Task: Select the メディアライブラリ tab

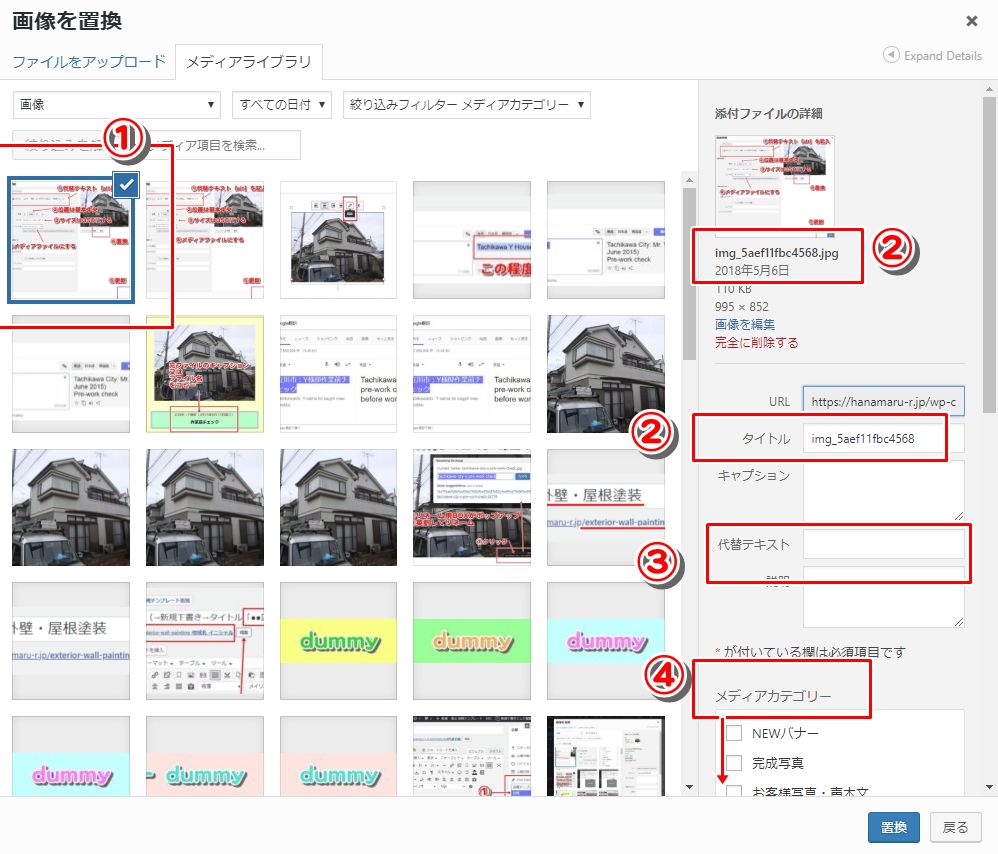Action: tap(248, 62)
